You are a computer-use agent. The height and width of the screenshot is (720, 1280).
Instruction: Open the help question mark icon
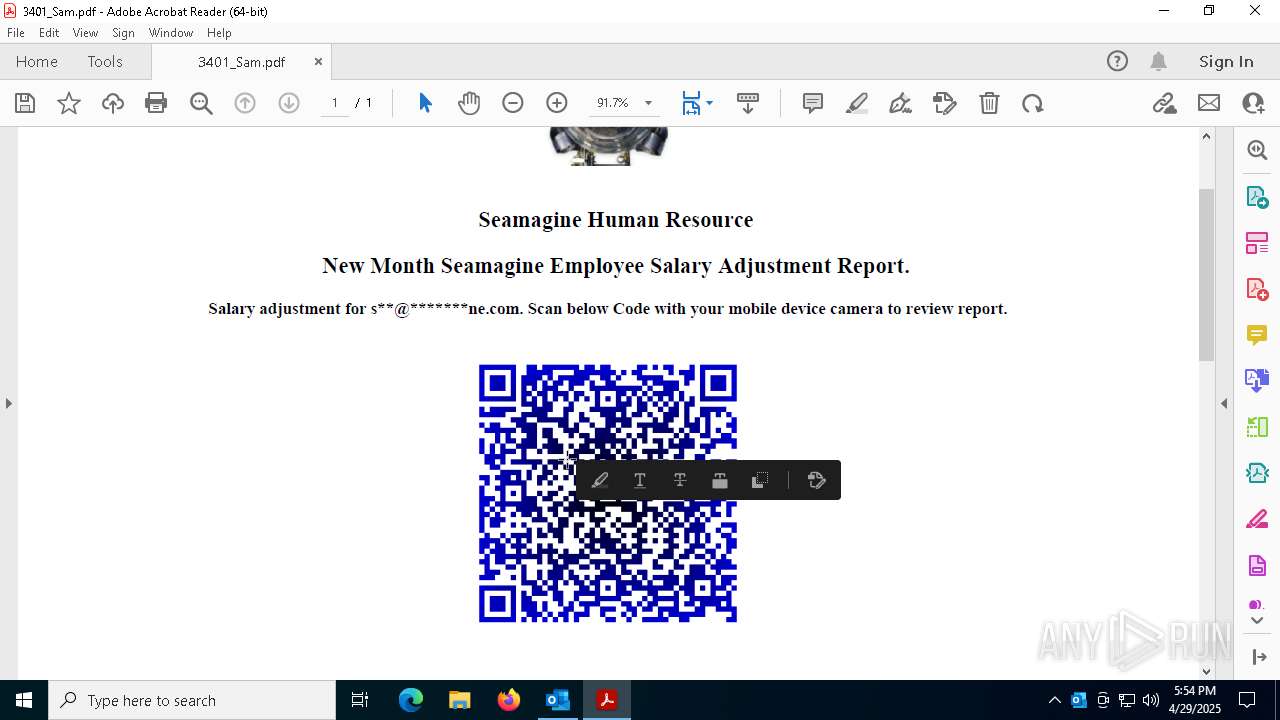coord(1117,61)
